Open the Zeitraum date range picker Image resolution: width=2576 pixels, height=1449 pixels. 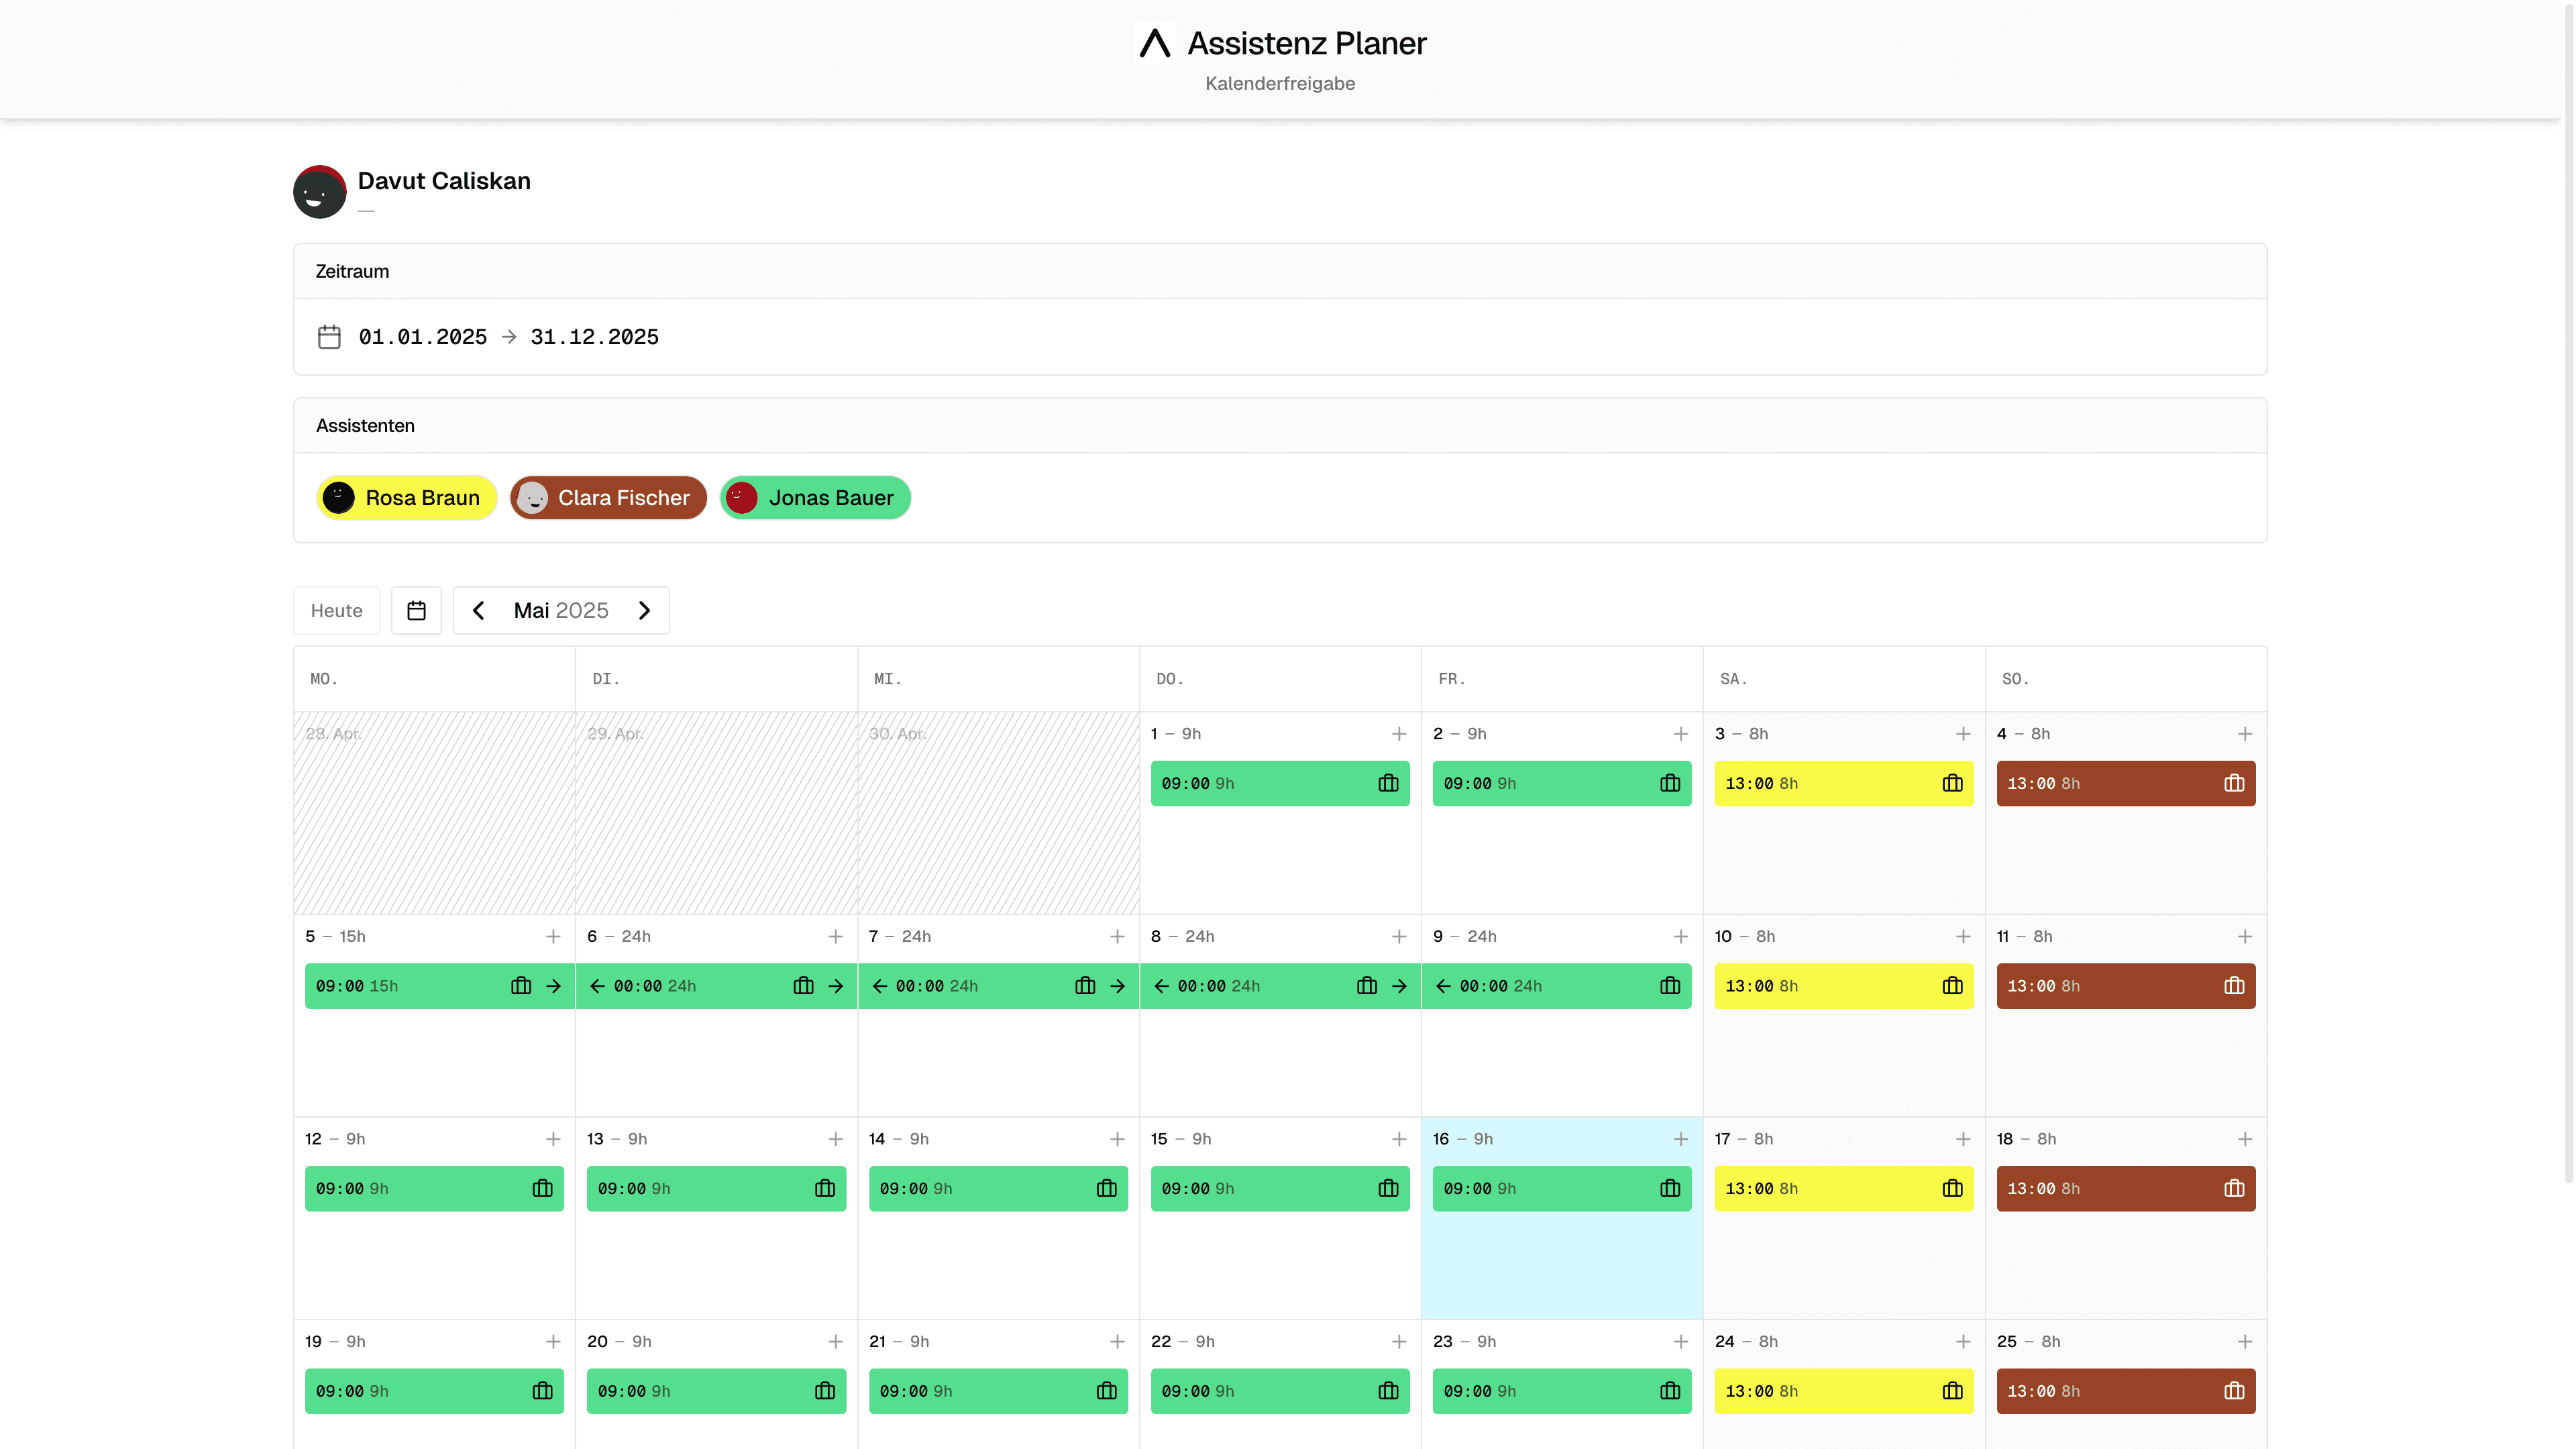(x=329, y=337)
